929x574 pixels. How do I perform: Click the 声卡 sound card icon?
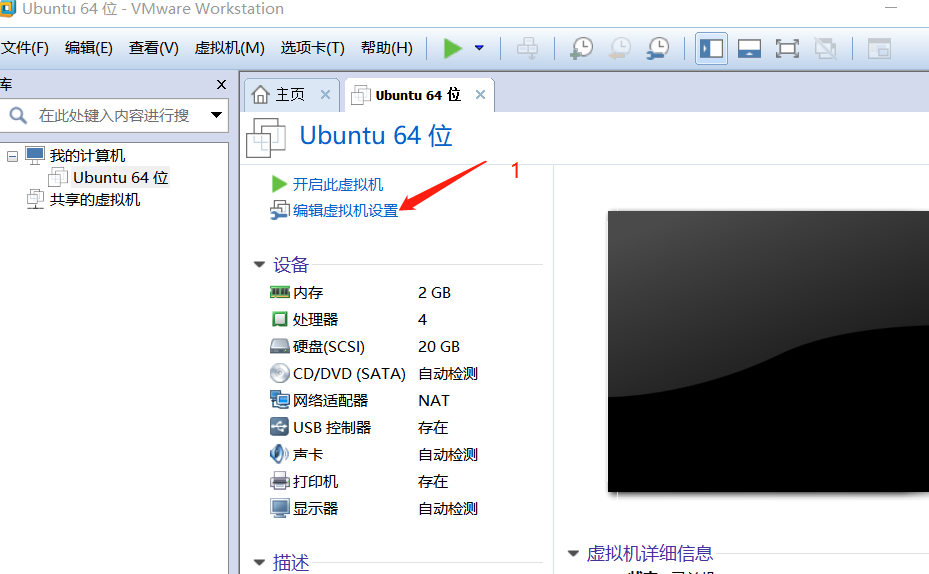pyautogui.click(x=280, y=454)
